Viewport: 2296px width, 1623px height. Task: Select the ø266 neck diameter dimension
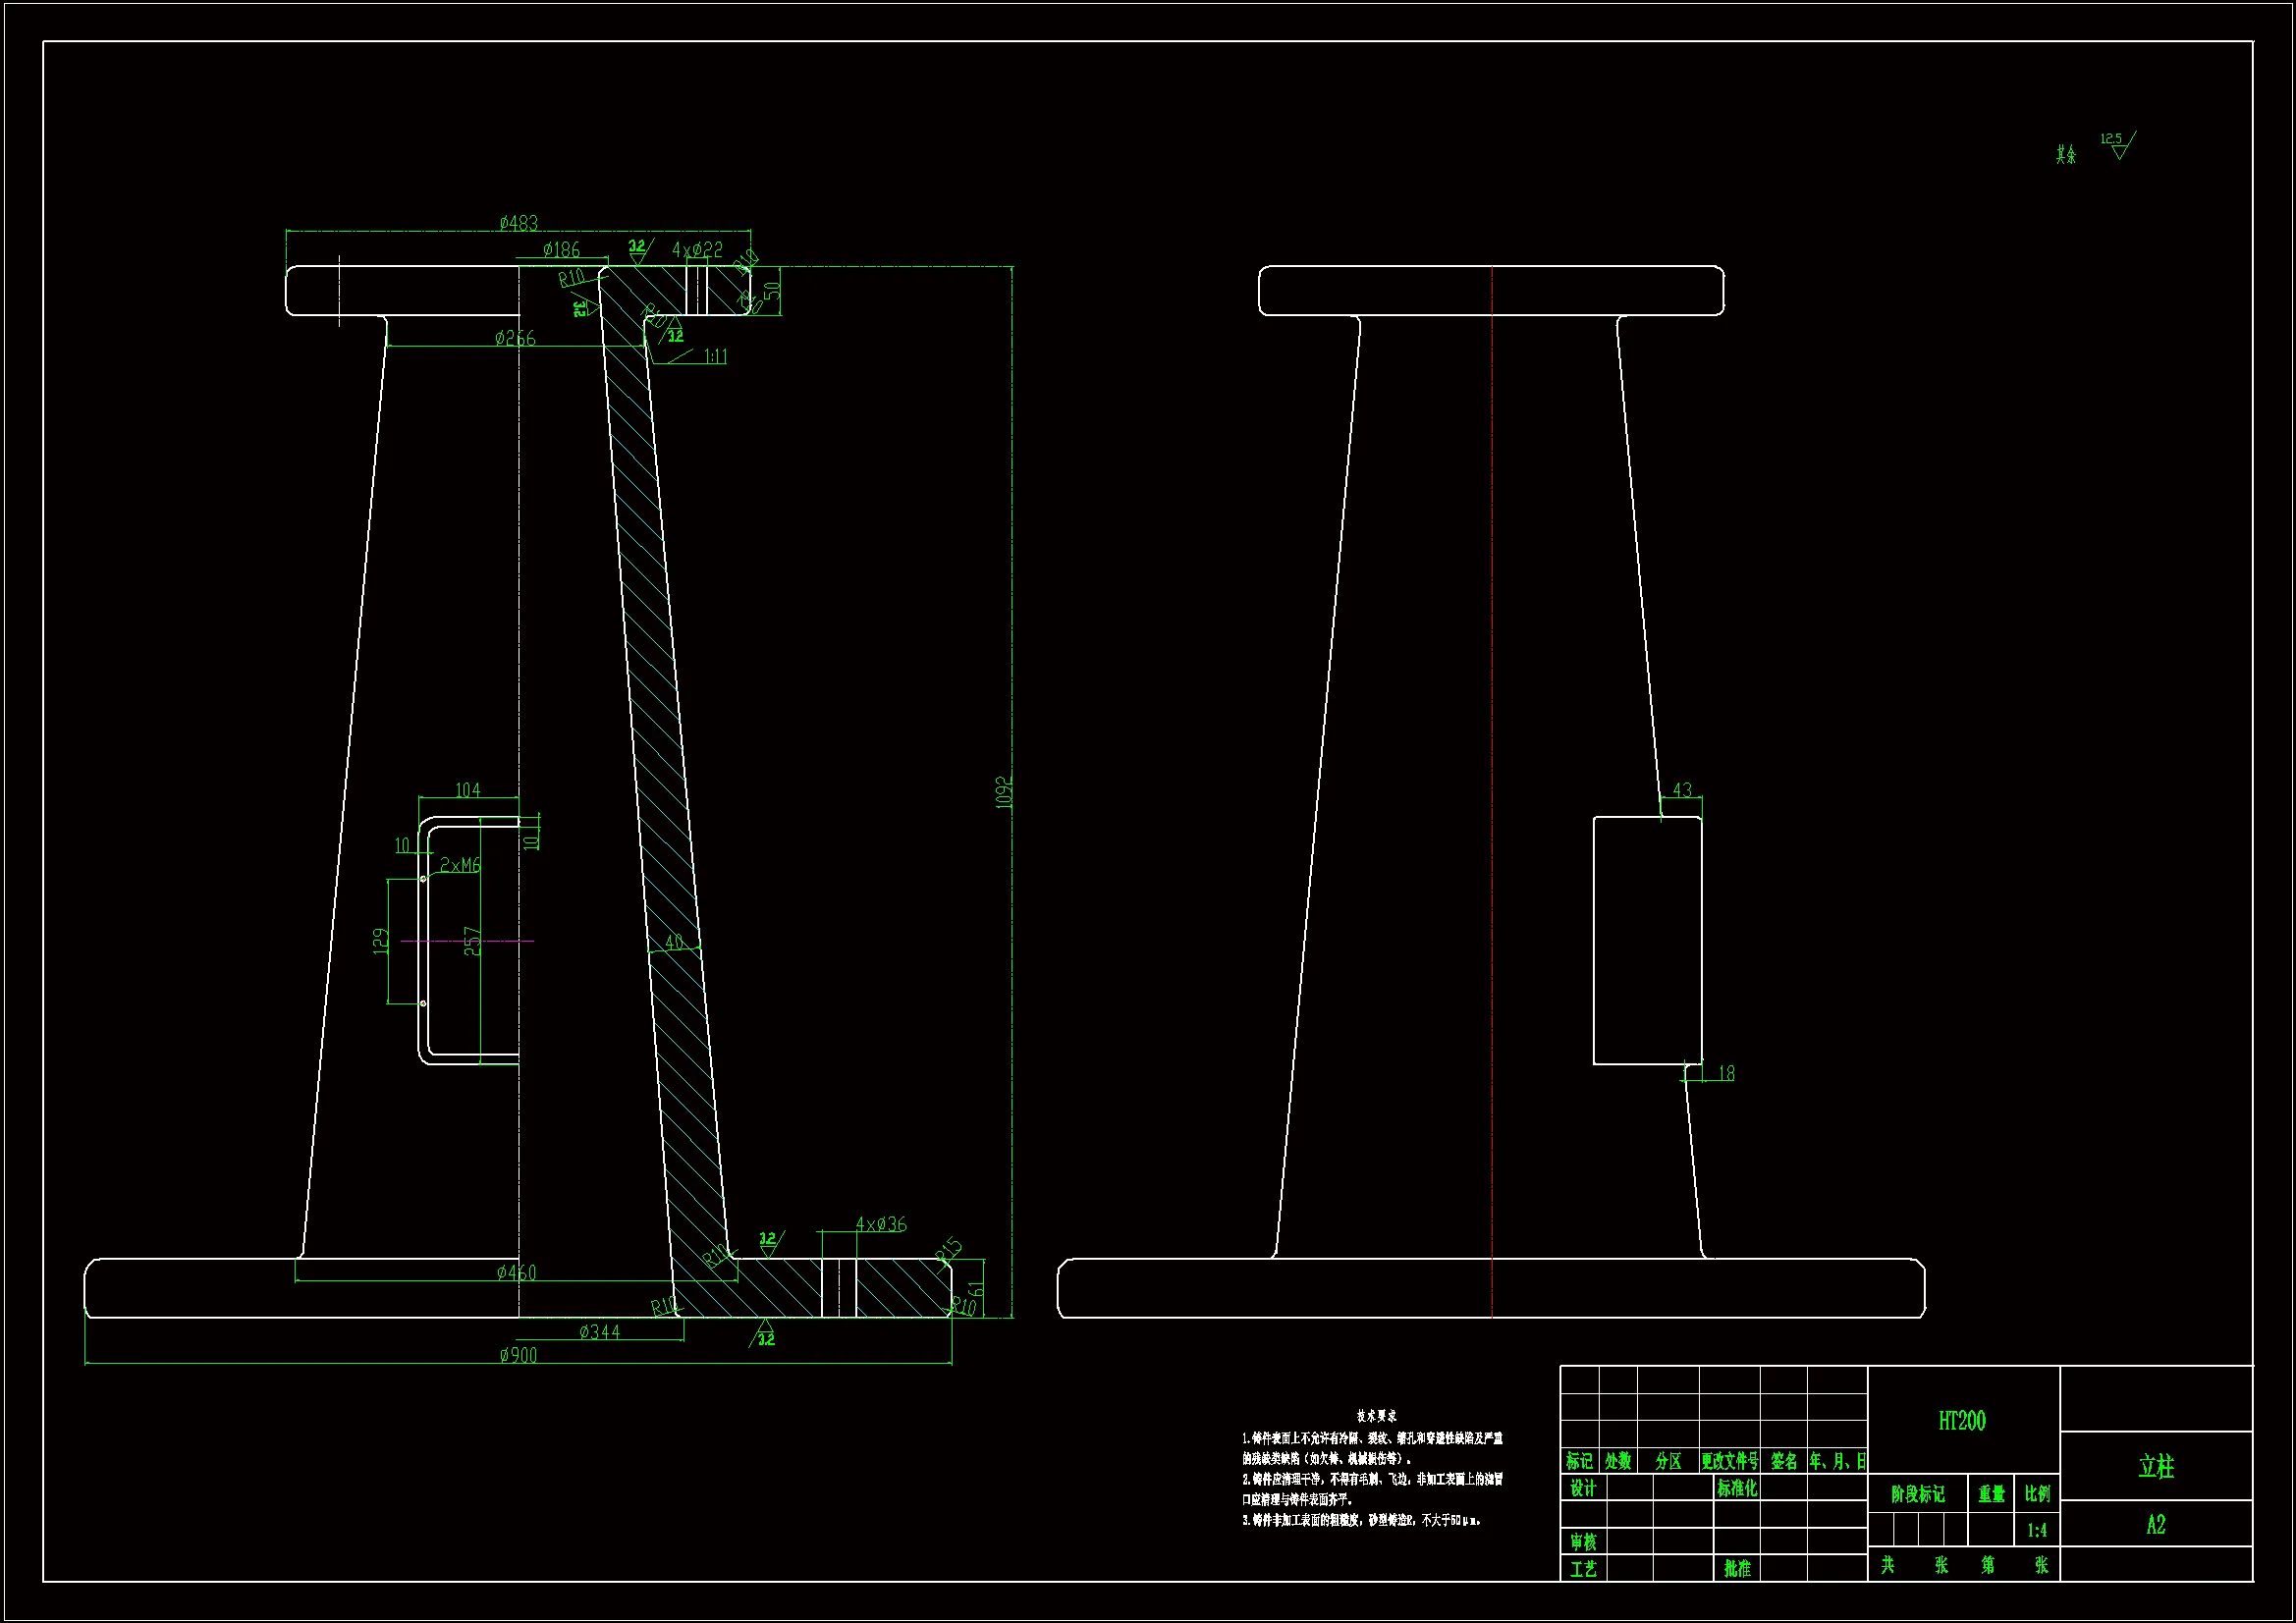click(515, 339)
